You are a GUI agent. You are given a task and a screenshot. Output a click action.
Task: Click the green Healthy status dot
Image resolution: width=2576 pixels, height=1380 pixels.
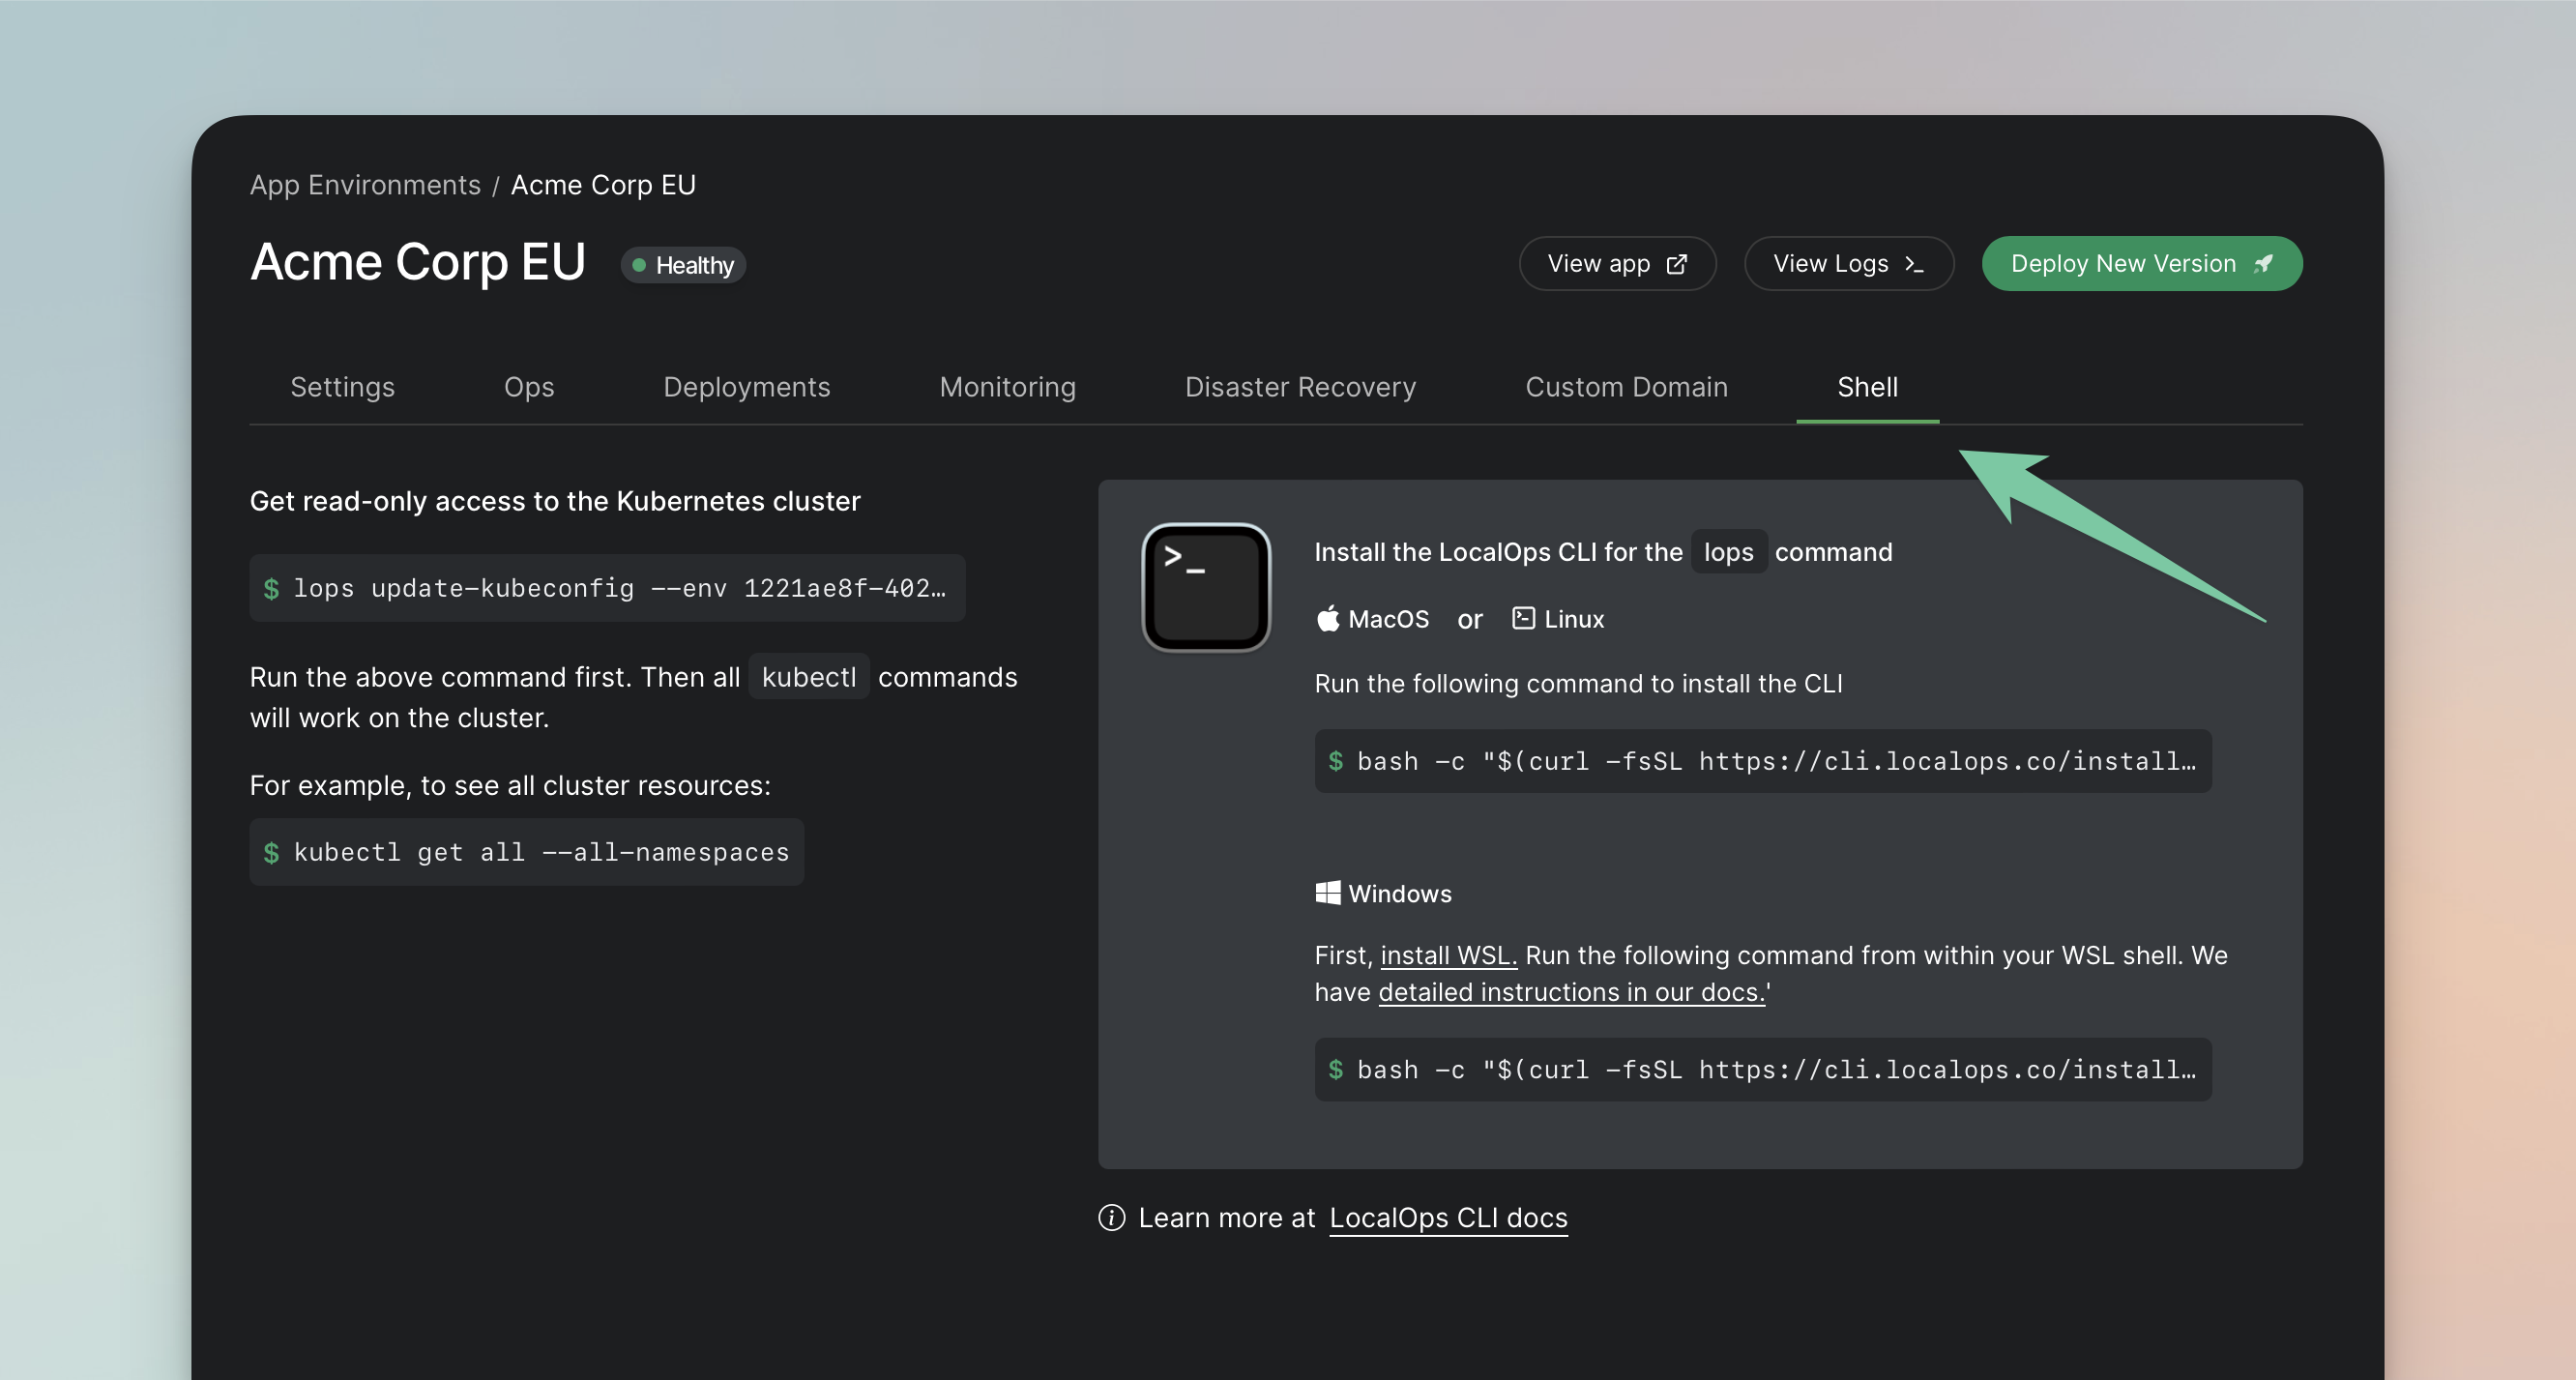pyautogui.click(x=639, y=265)
